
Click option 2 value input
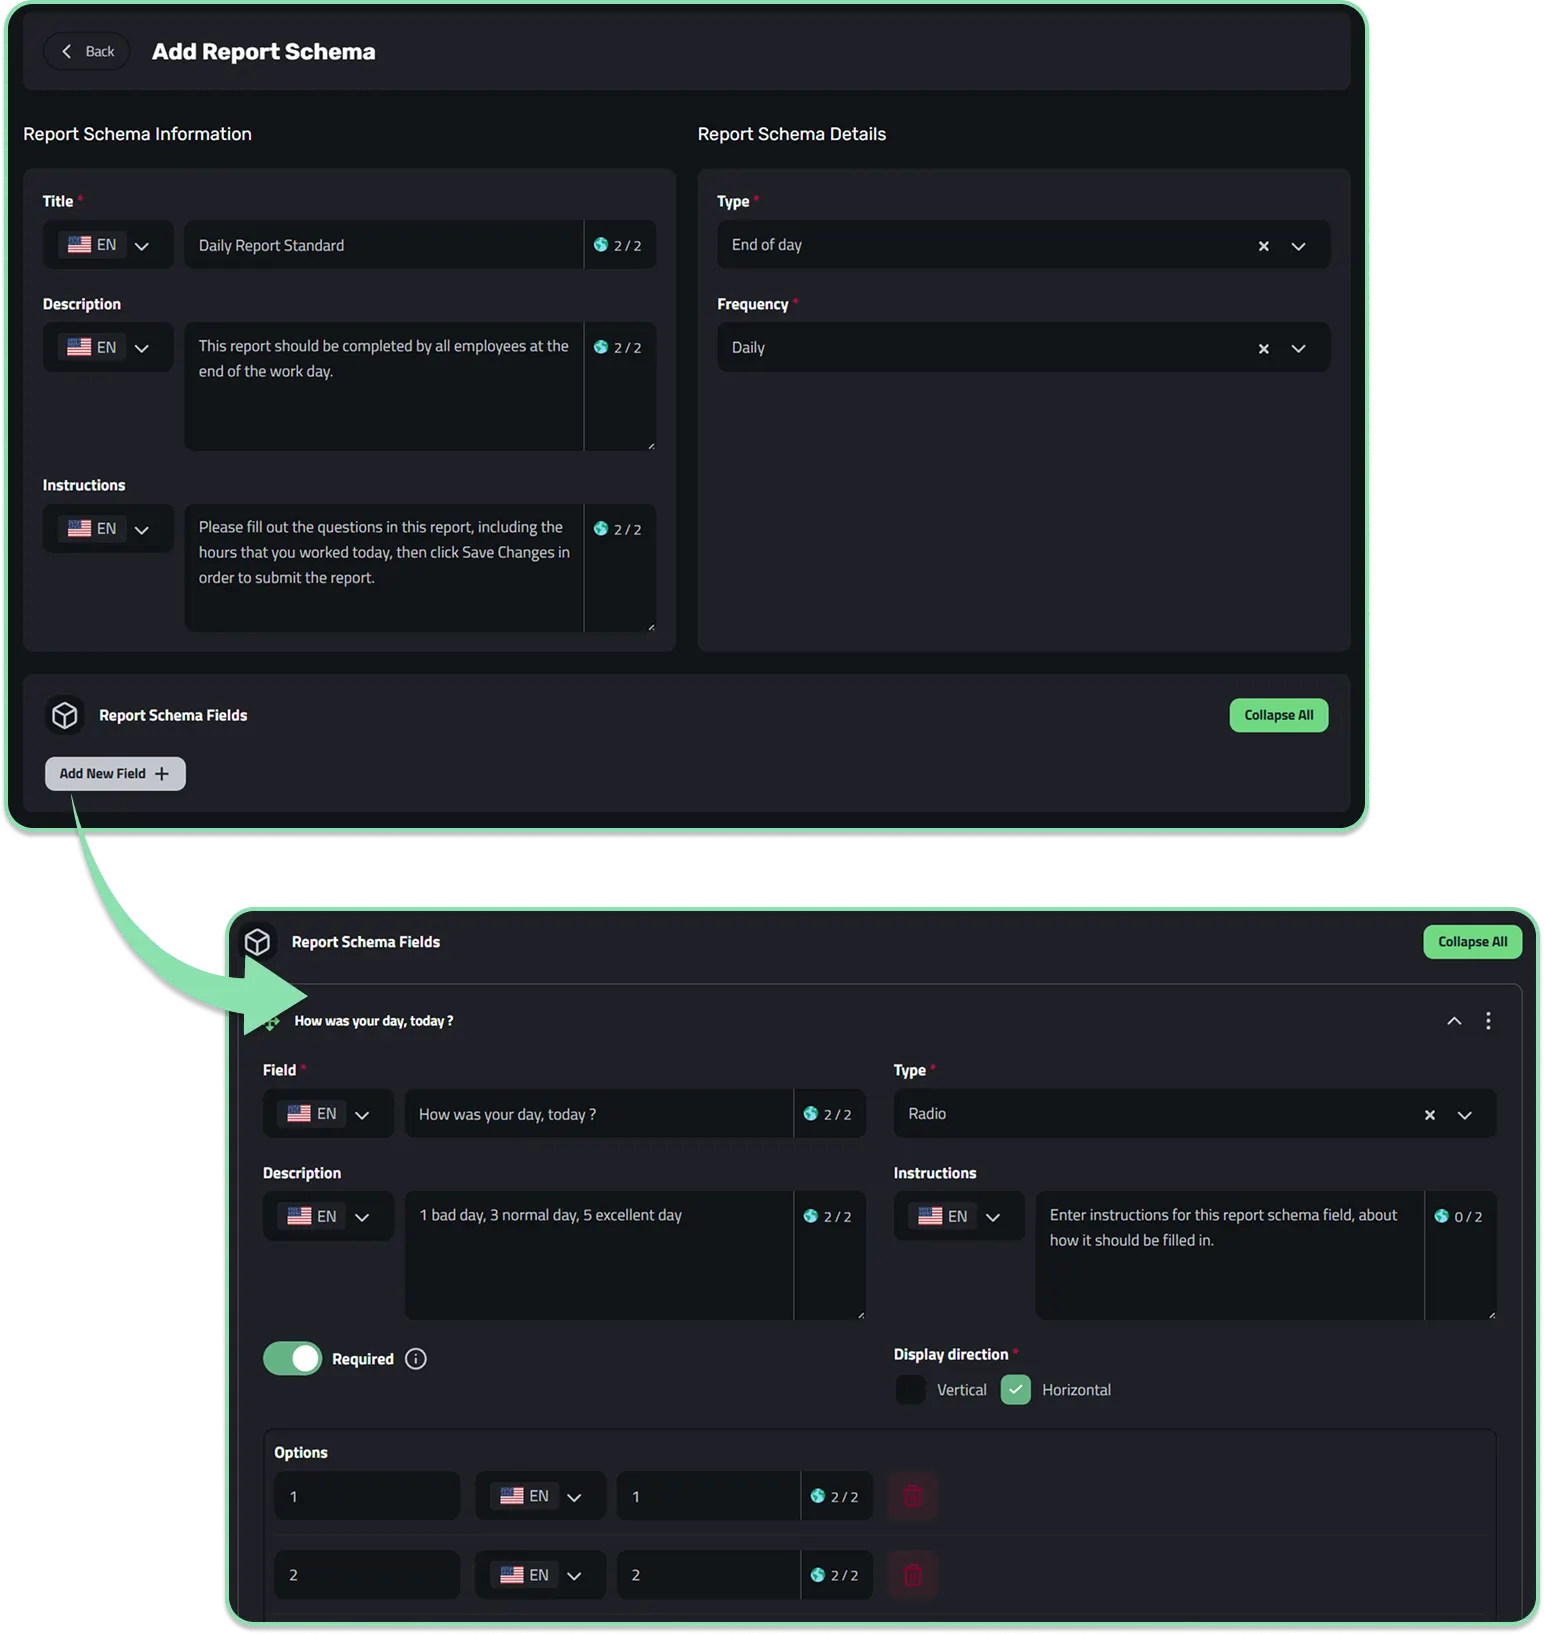click(367, 1575)
